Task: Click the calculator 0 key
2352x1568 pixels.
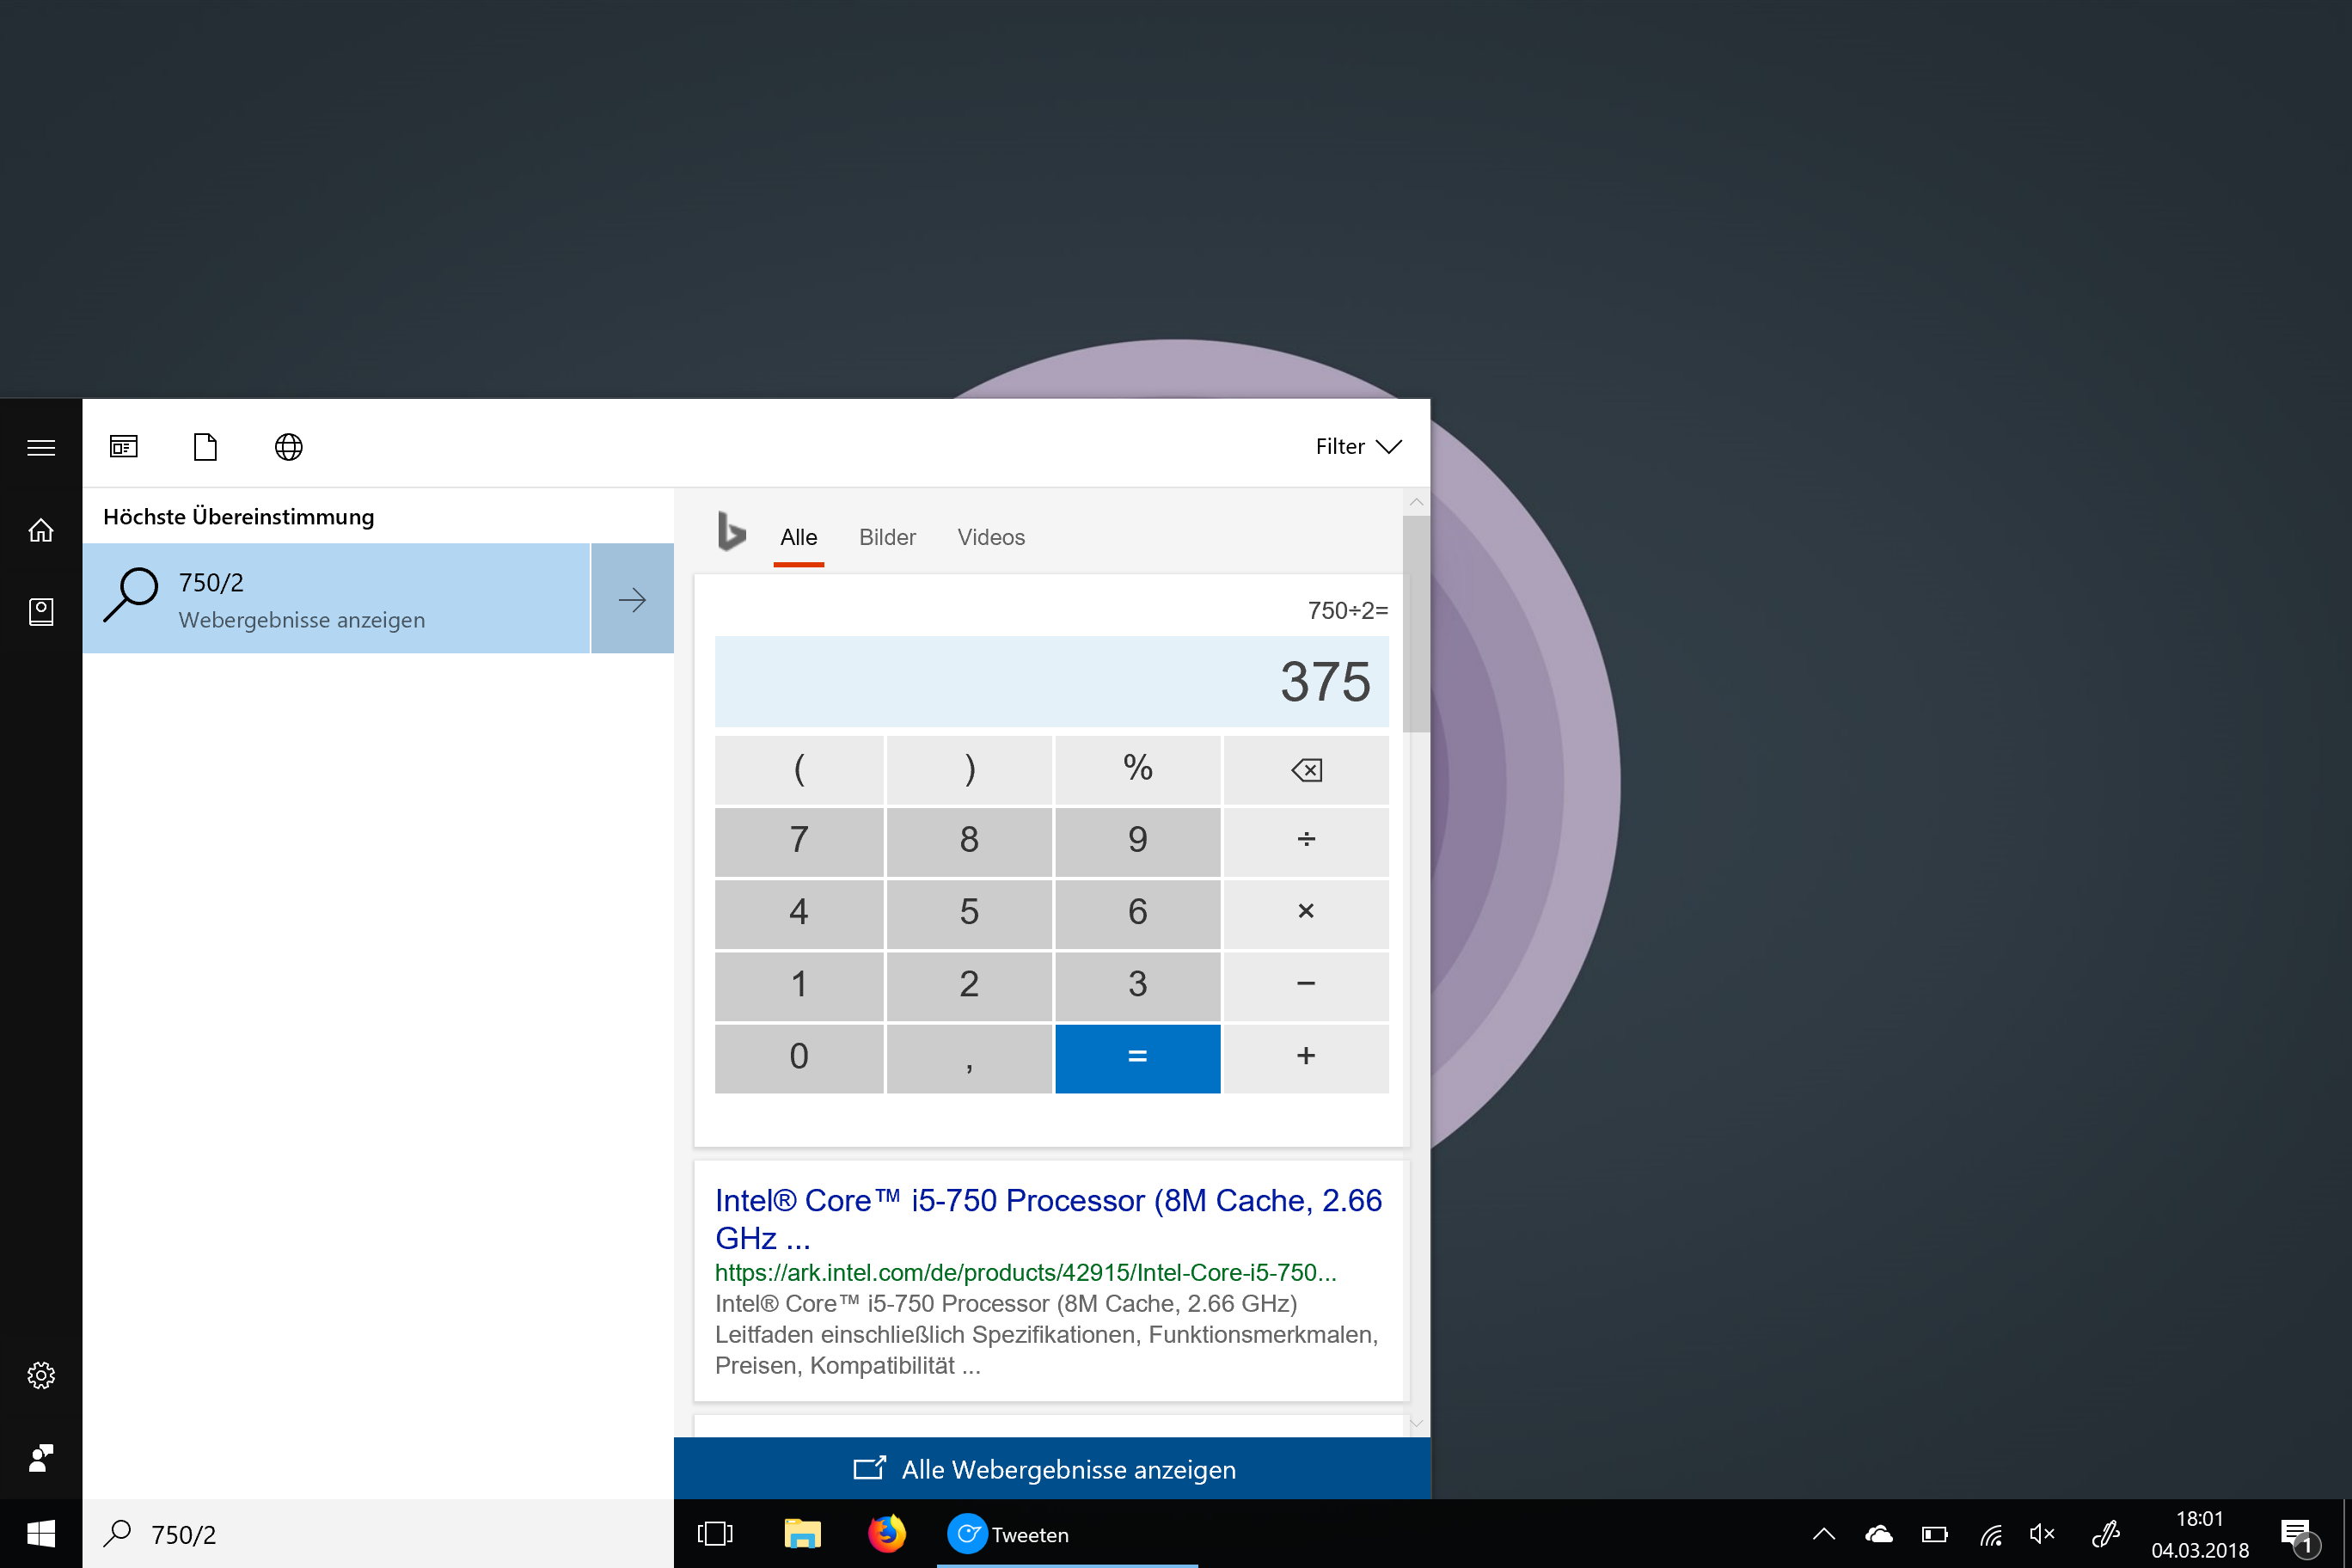Action: [799, 1058]
